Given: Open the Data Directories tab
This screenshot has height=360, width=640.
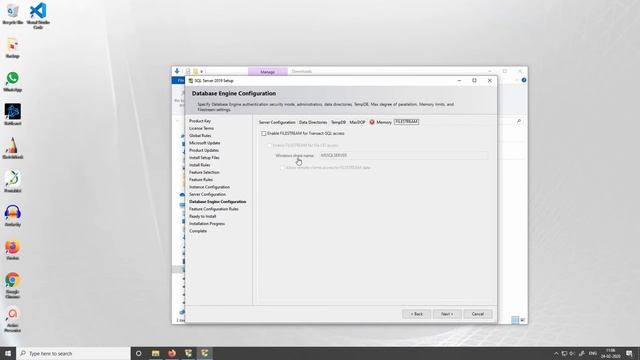Looking at the screenshot, I should point(313,122).
